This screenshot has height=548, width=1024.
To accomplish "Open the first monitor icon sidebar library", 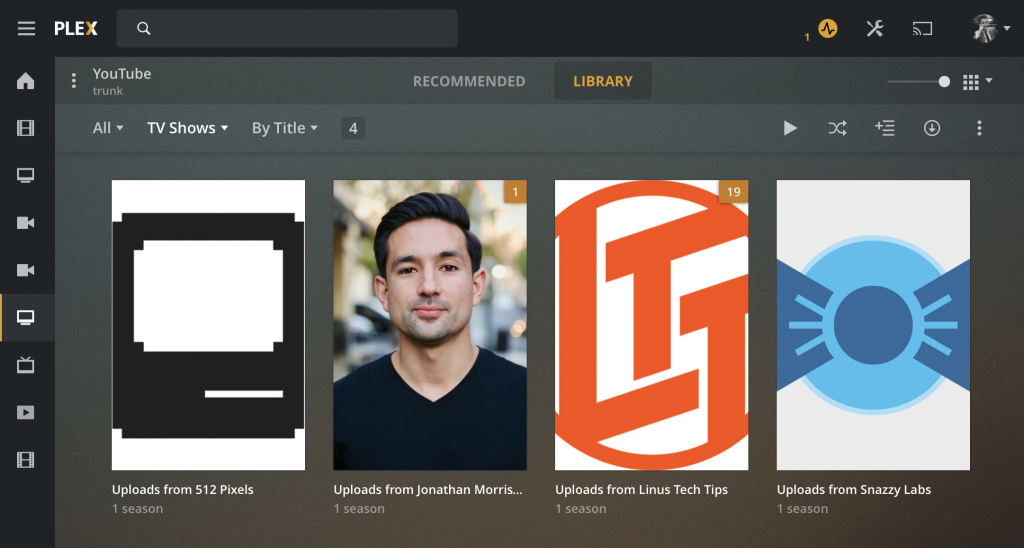I will click(x=25, y=176).
